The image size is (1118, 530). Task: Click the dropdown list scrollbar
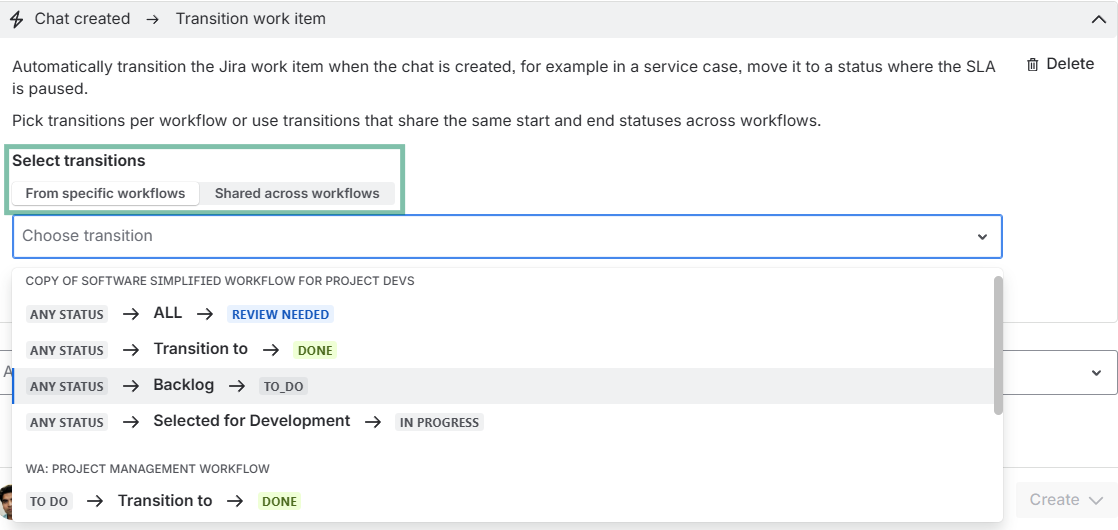coord(997,345)
